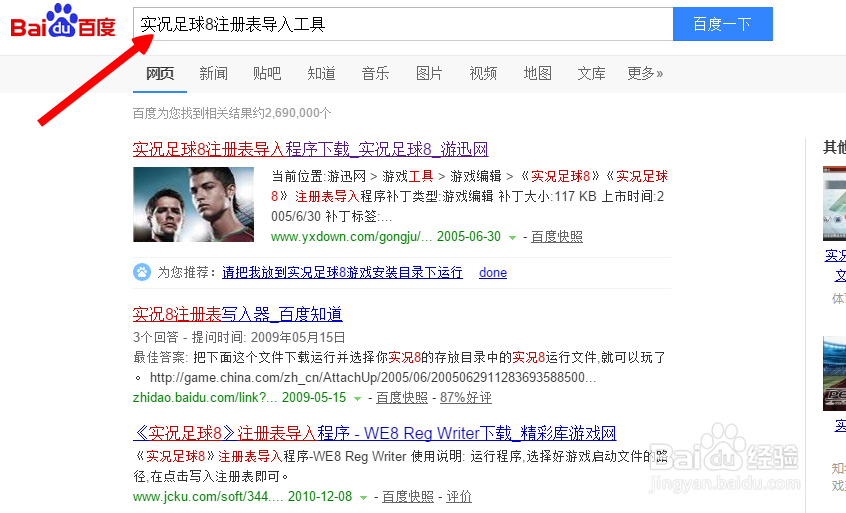Click the paw icon beside 为您推荐

pyautogui.click(x=142, y=272)
